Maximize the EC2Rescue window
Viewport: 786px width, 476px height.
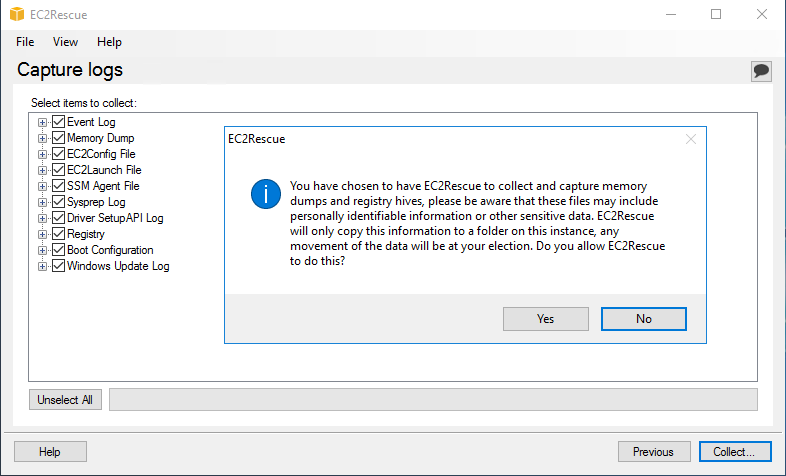[716, 15]
